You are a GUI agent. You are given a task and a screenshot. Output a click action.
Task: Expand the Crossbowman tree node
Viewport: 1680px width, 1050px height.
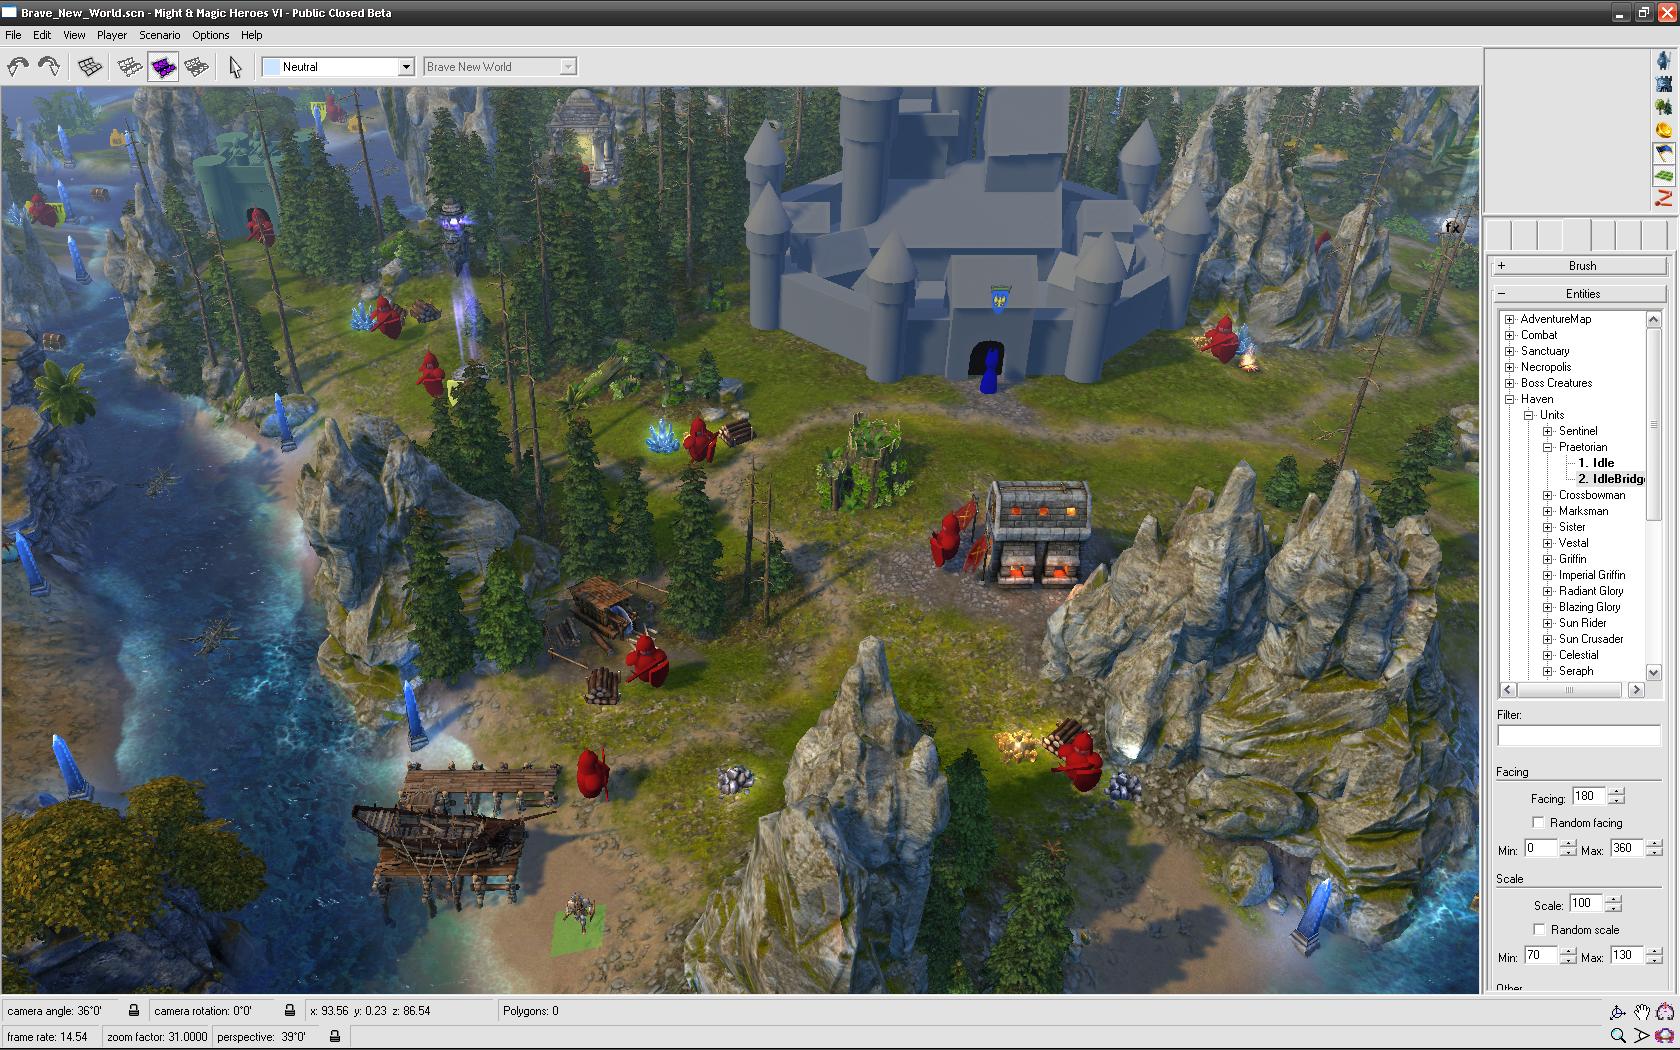click(1548, 495)
